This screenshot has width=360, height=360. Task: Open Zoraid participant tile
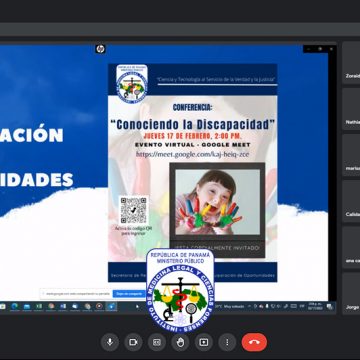(351, 63)
